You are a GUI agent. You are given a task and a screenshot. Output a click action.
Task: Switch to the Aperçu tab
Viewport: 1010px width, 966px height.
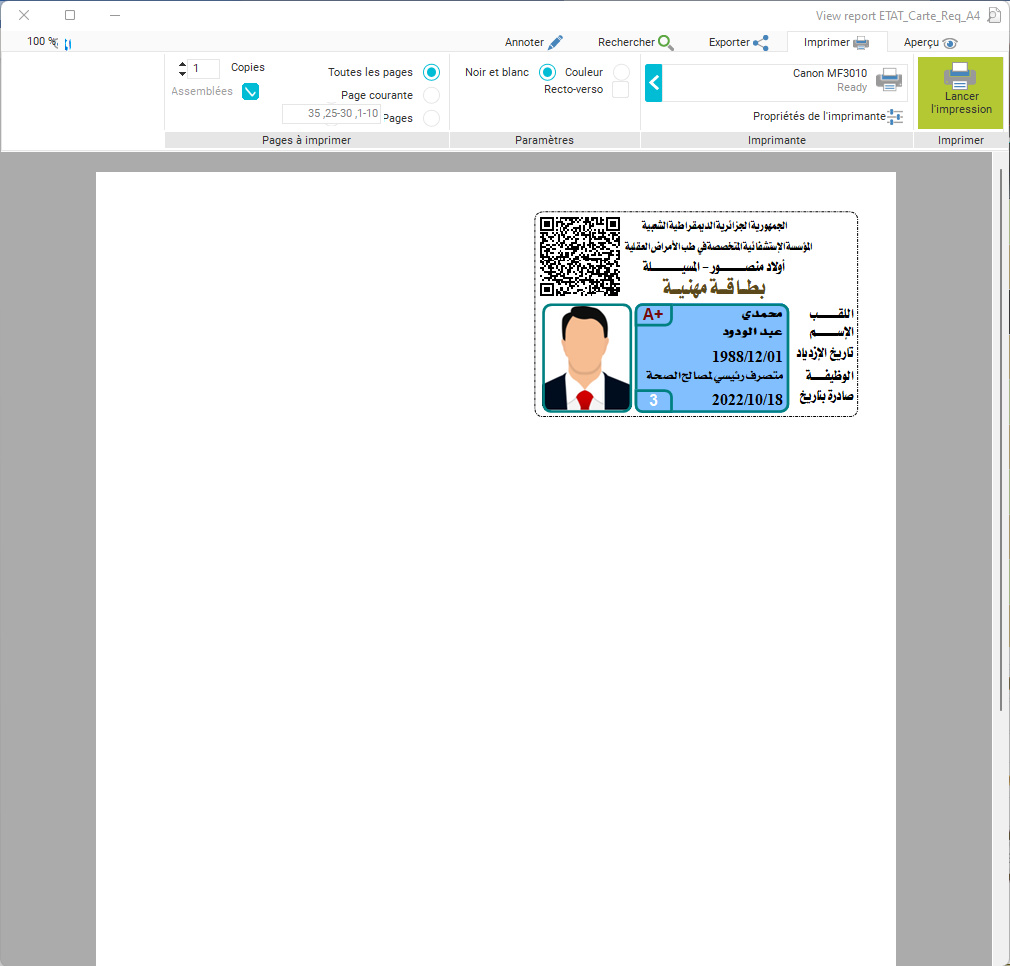click(930, 42)
